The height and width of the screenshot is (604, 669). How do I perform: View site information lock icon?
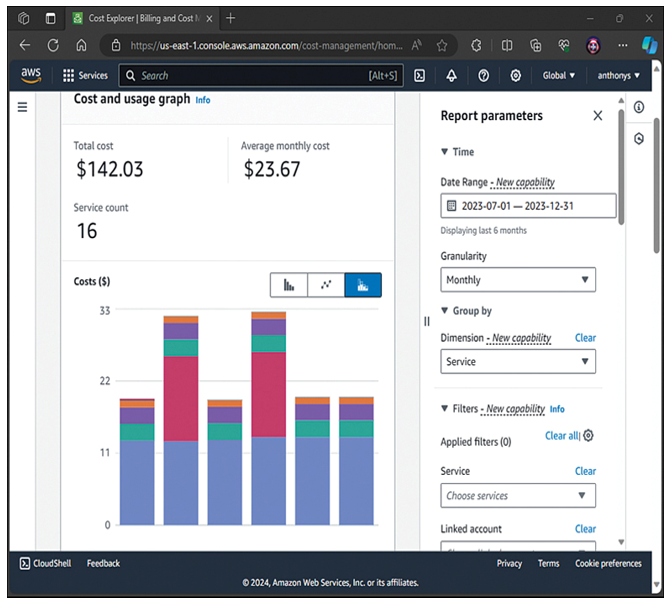coord(116,45)
